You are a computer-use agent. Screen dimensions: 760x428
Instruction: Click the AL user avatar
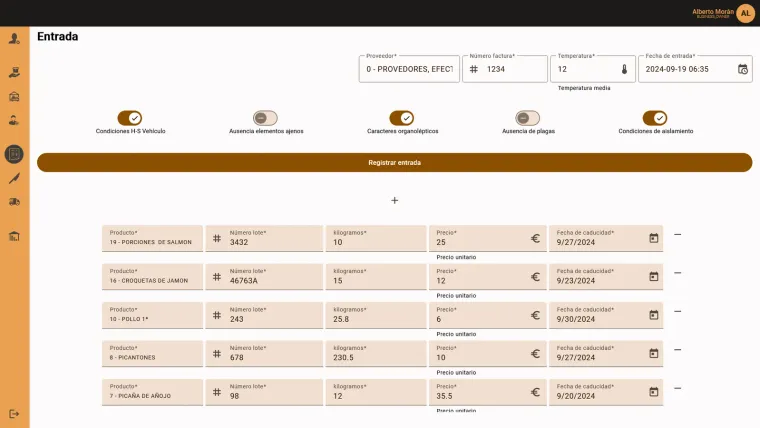coord(745,13)
